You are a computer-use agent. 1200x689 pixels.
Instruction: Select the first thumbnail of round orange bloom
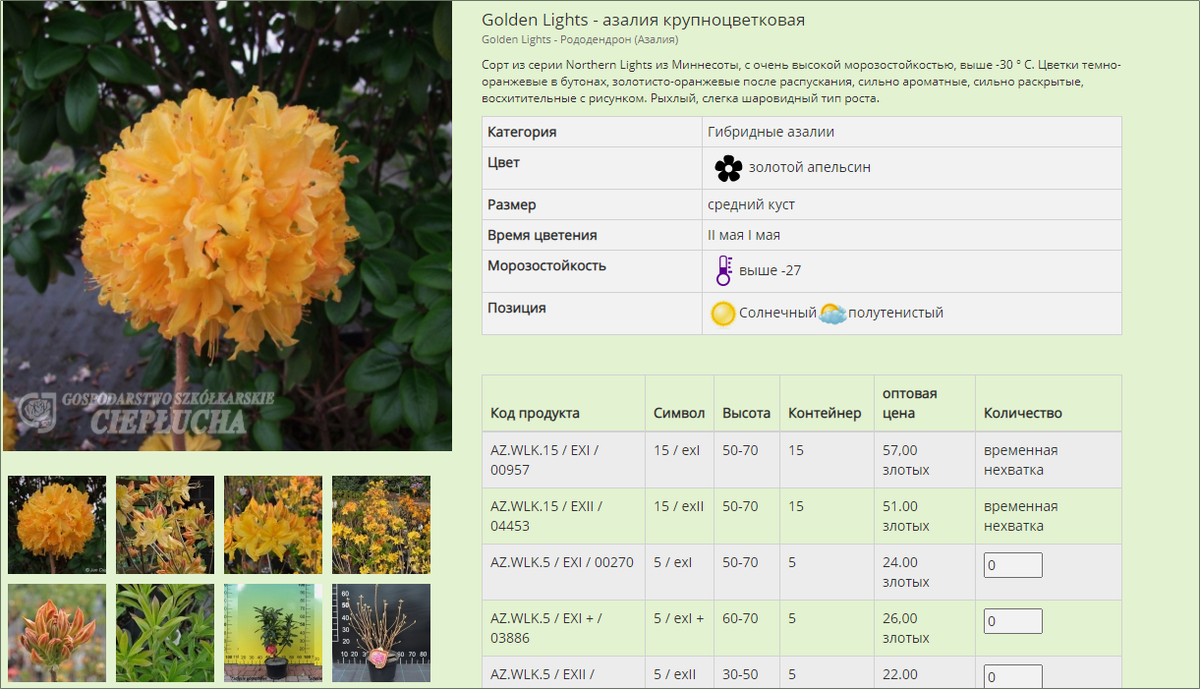[57, 524]
